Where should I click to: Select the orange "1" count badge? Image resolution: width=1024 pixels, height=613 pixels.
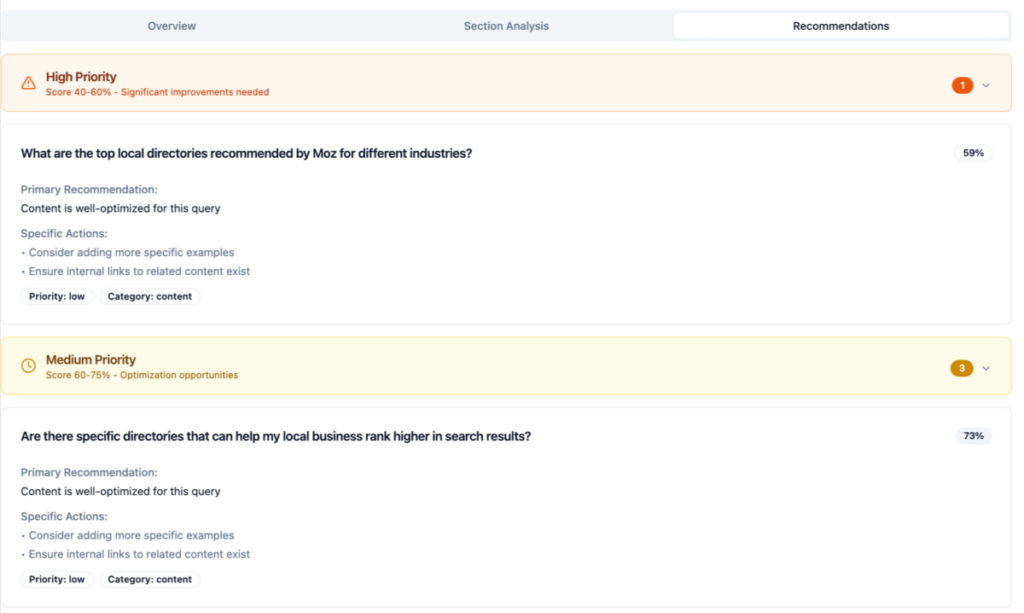[x=962, y=85]
